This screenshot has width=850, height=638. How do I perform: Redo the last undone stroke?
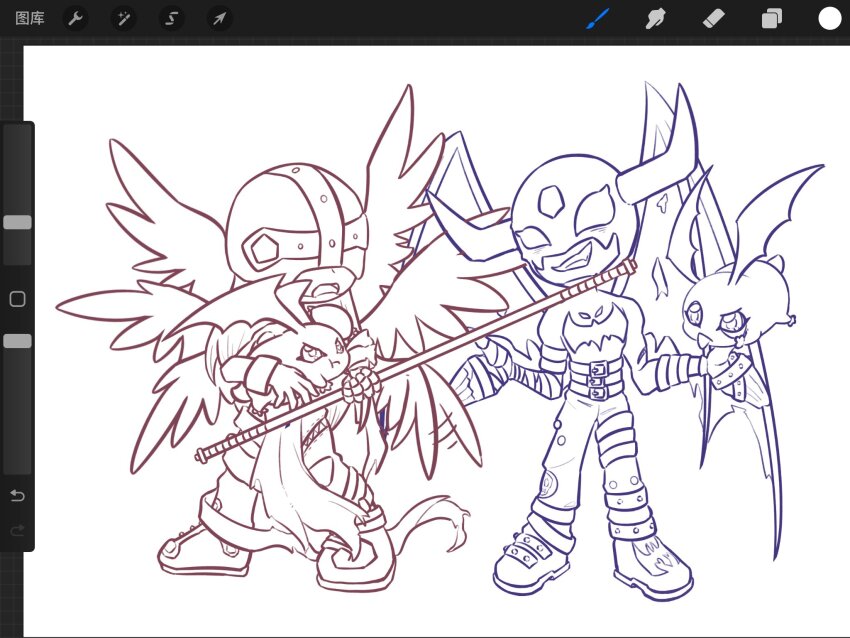[17, 530]
